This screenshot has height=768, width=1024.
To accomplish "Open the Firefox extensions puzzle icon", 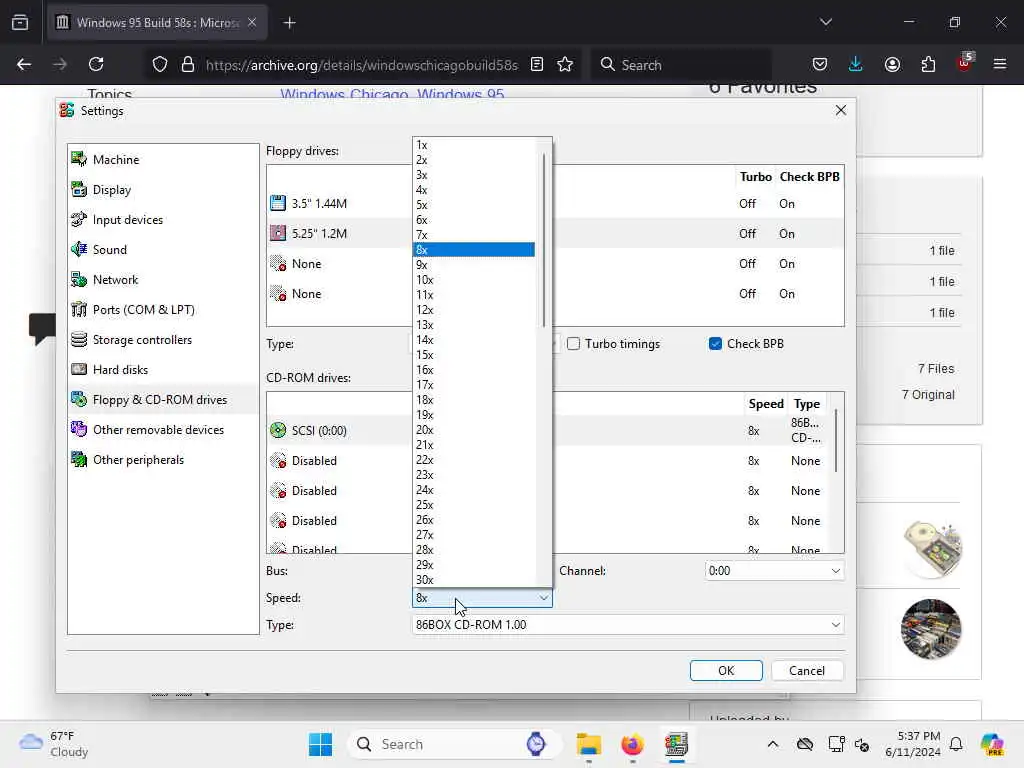I will pyautogui.click(x=928, y=64).
